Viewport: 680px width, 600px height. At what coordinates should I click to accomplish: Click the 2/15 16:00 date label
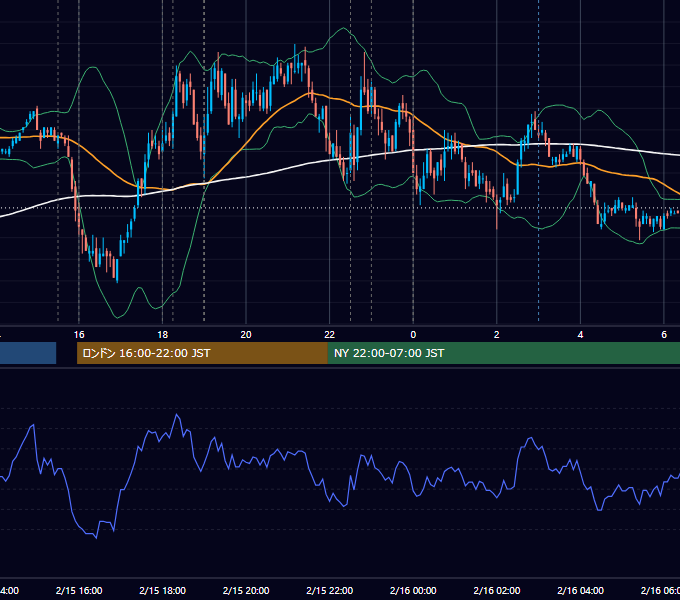click(x=79, y=590)
